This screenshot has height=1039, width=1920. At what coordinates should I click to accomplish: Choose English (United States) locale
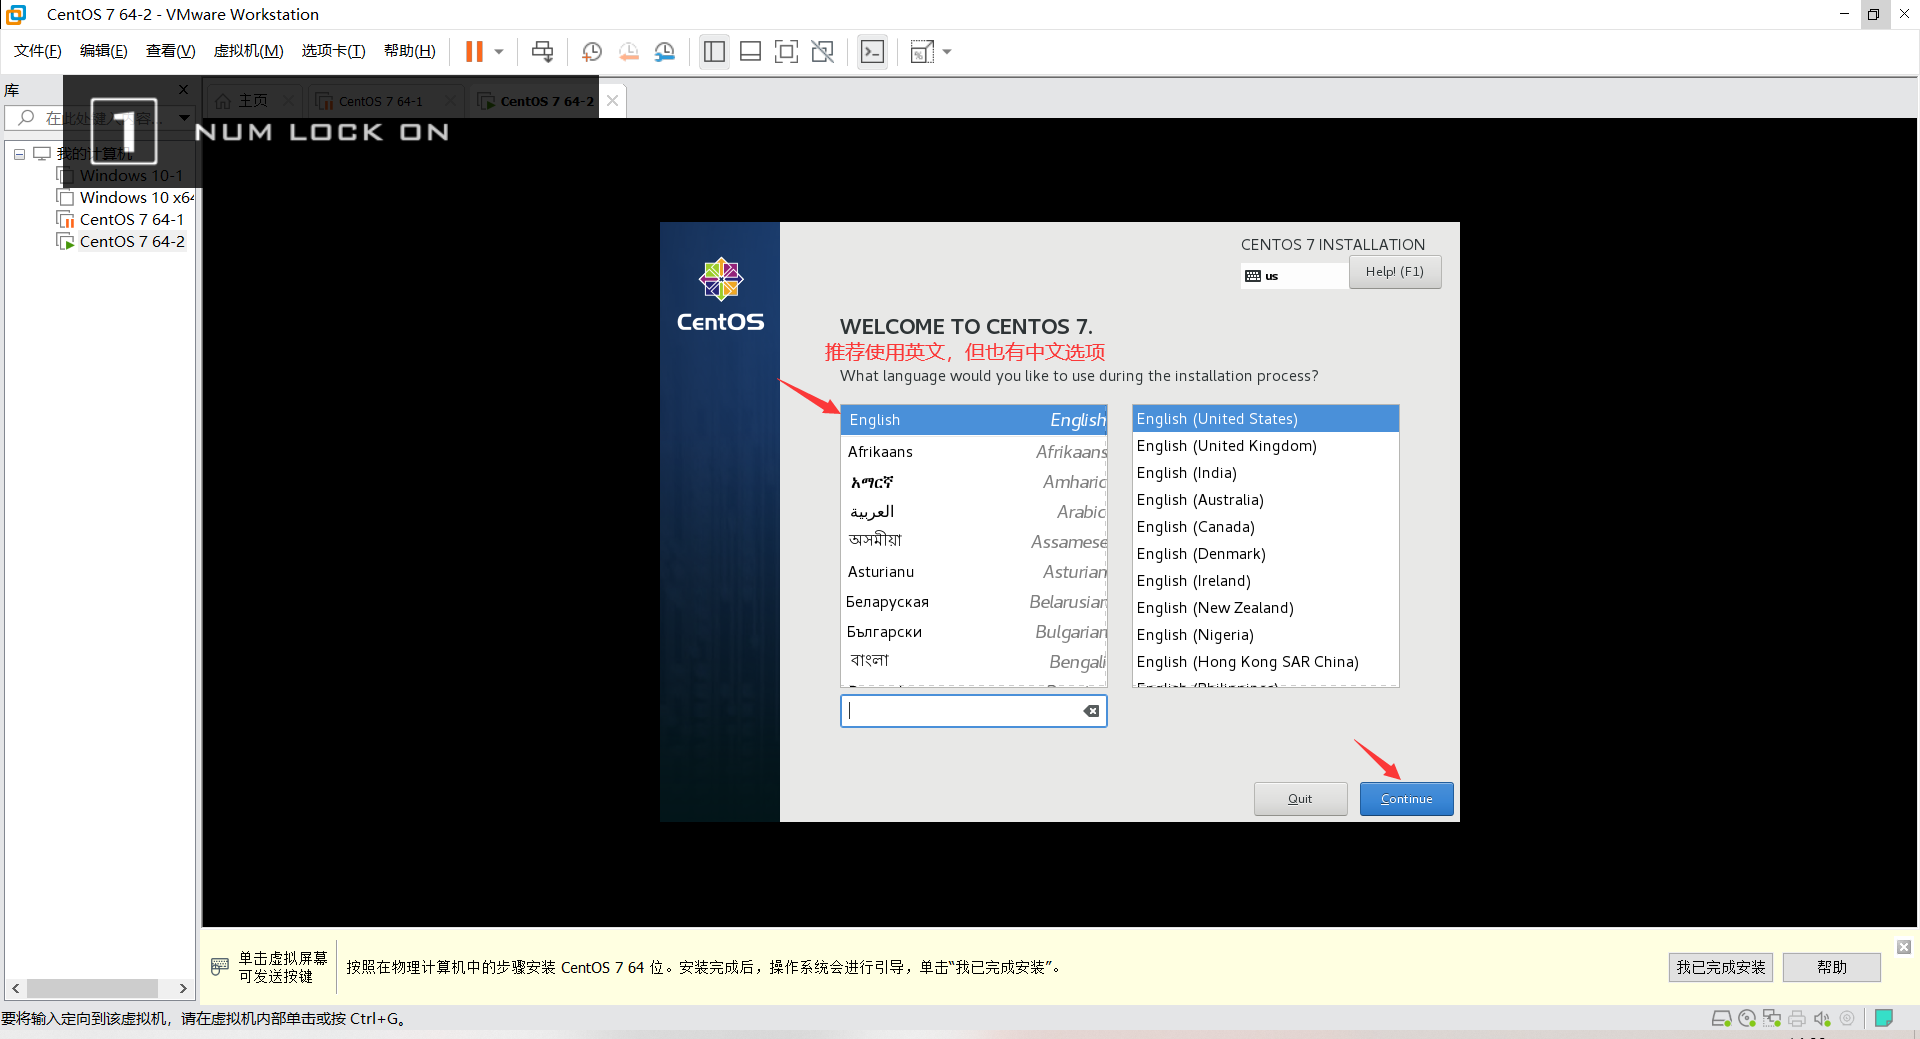1265,419
